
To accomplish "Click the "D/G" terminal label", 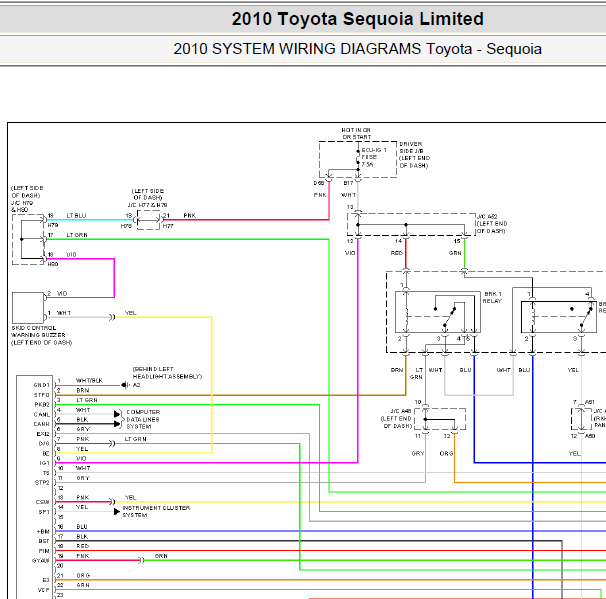I will (x=44, y=443).
